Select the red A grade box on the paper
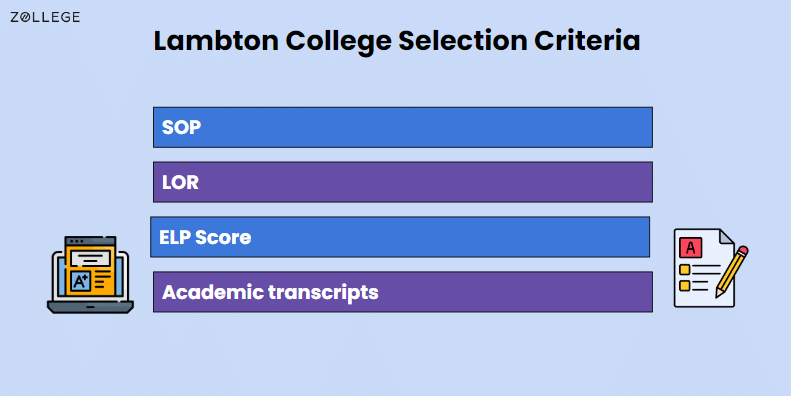The width and height of the screenshot is (791, 396). coord(691,248)
